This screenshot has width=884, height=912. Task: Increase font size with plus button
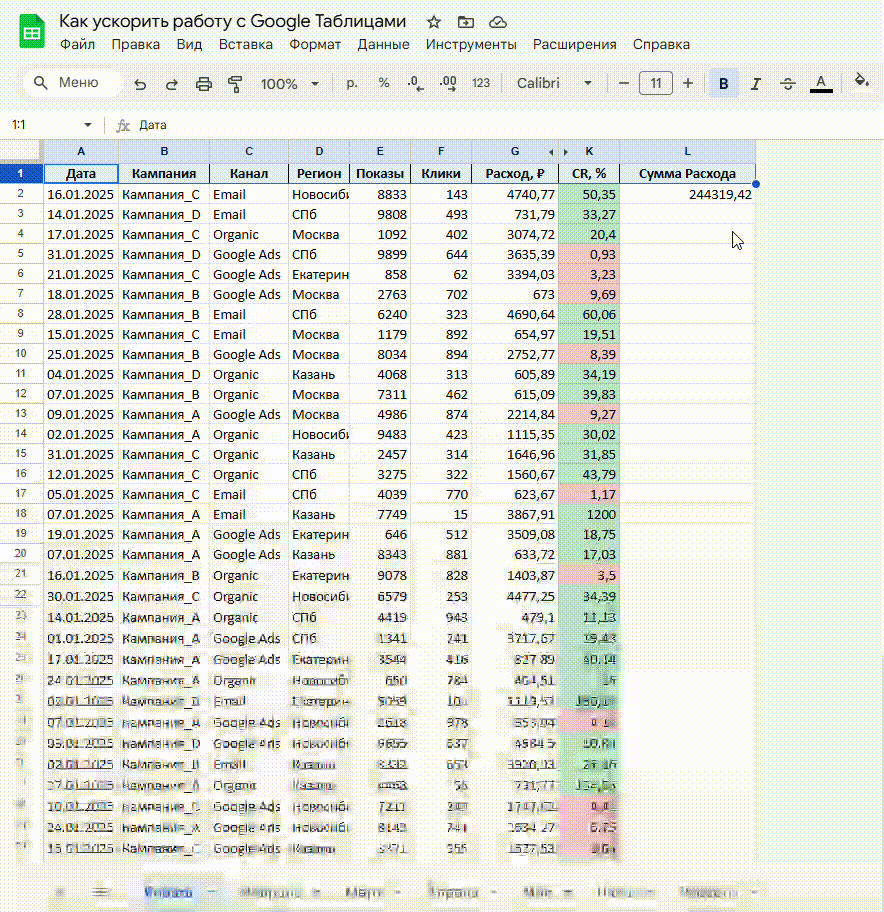click(688, 83)
